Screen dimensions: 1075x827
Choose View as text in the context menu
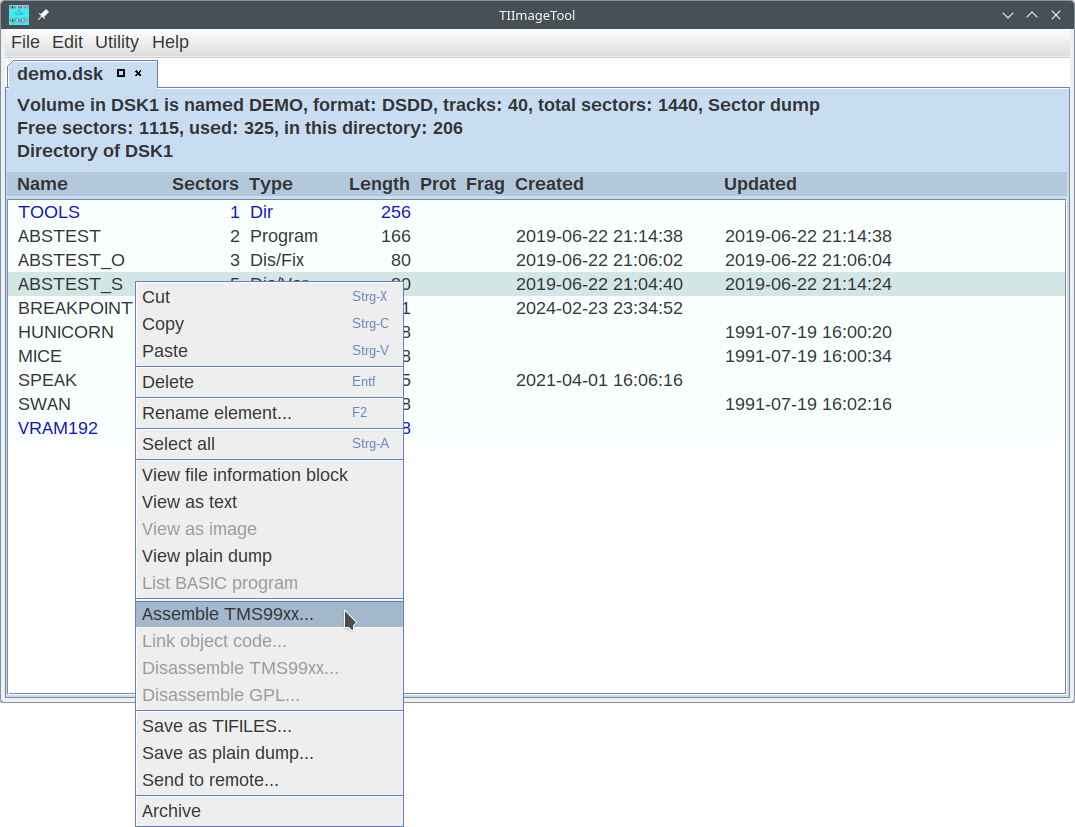click(x=190, y=502)
